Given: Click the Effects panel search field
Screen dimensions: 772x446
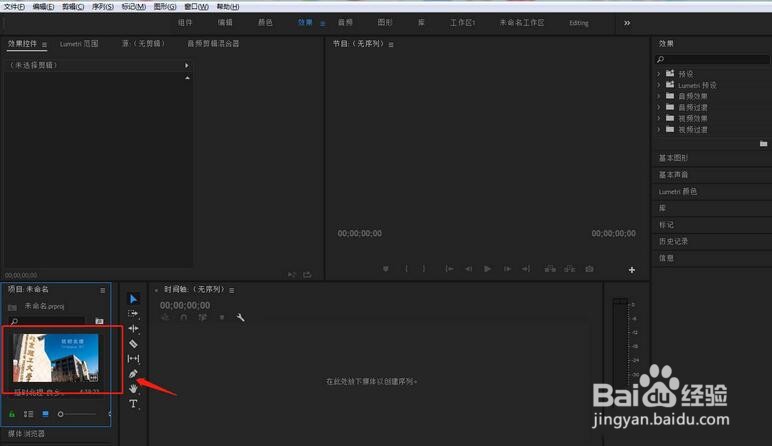Looking at the screenshot, I should [x=712, y=59].
